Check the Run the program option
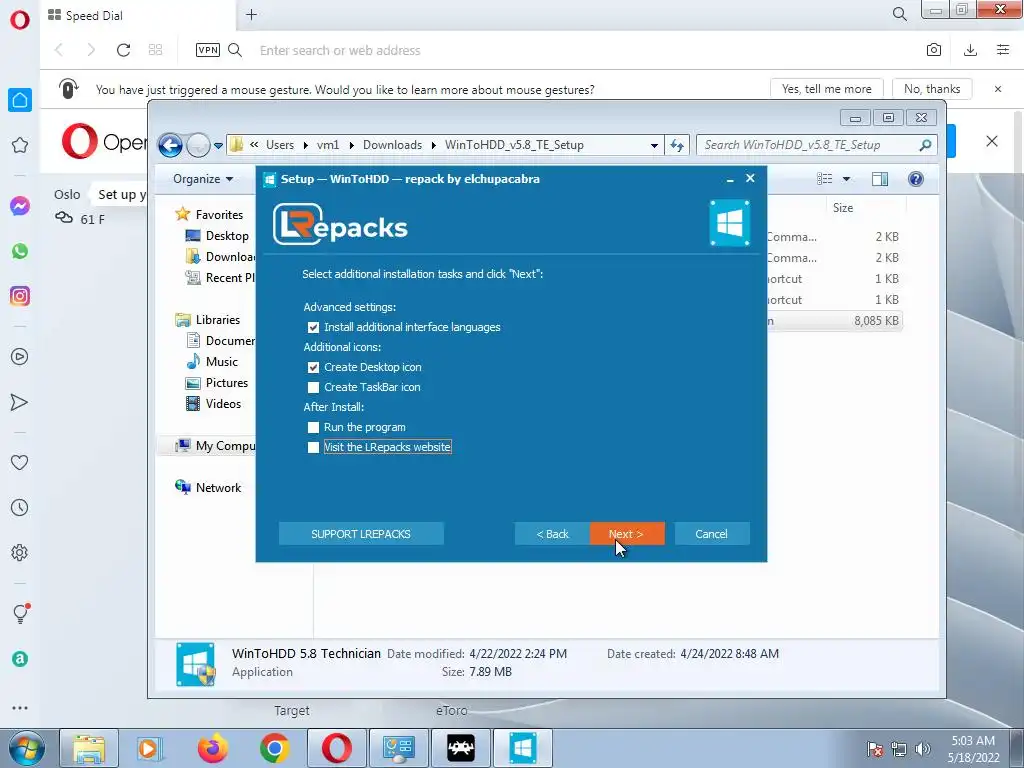The width and height of the screenshot is (1024, 768). pos(313,427)
